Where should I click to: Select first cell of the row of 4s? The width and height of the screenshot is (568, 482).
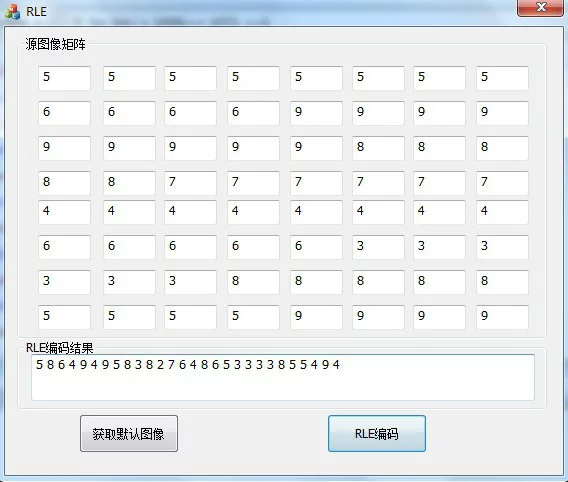tap(64, 212)
